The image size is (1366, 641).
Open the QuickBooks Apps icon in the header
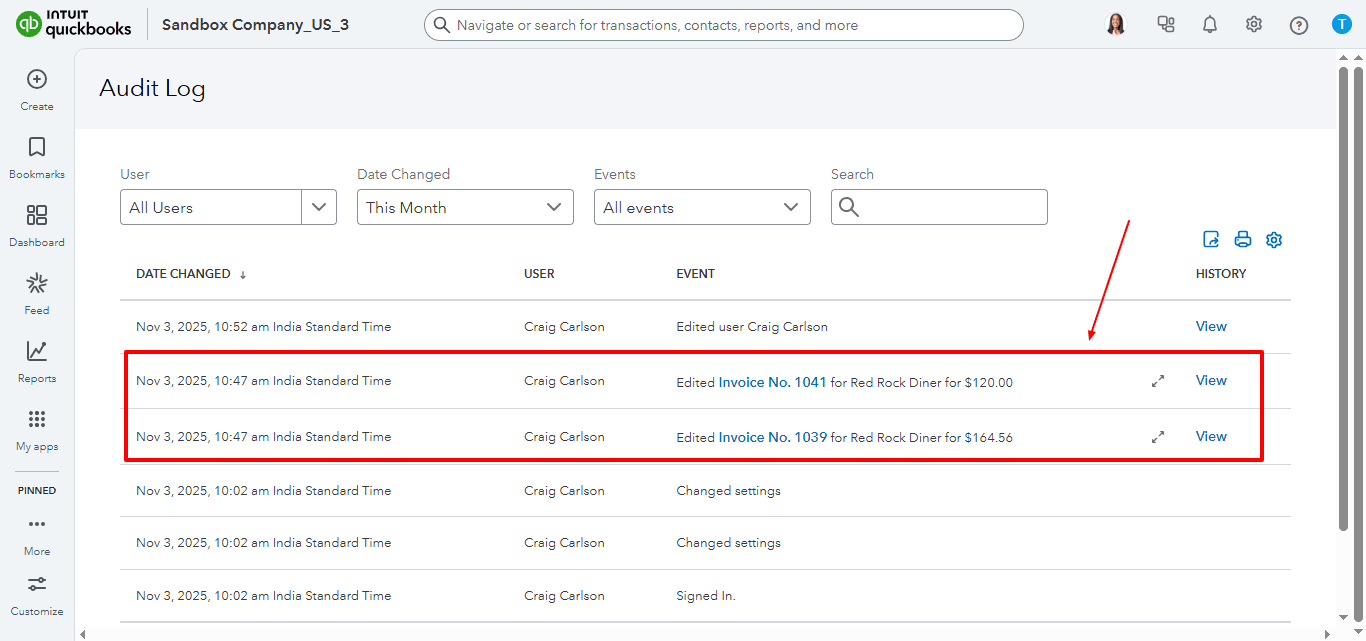pyautogui.click(x=1165, y=23)
